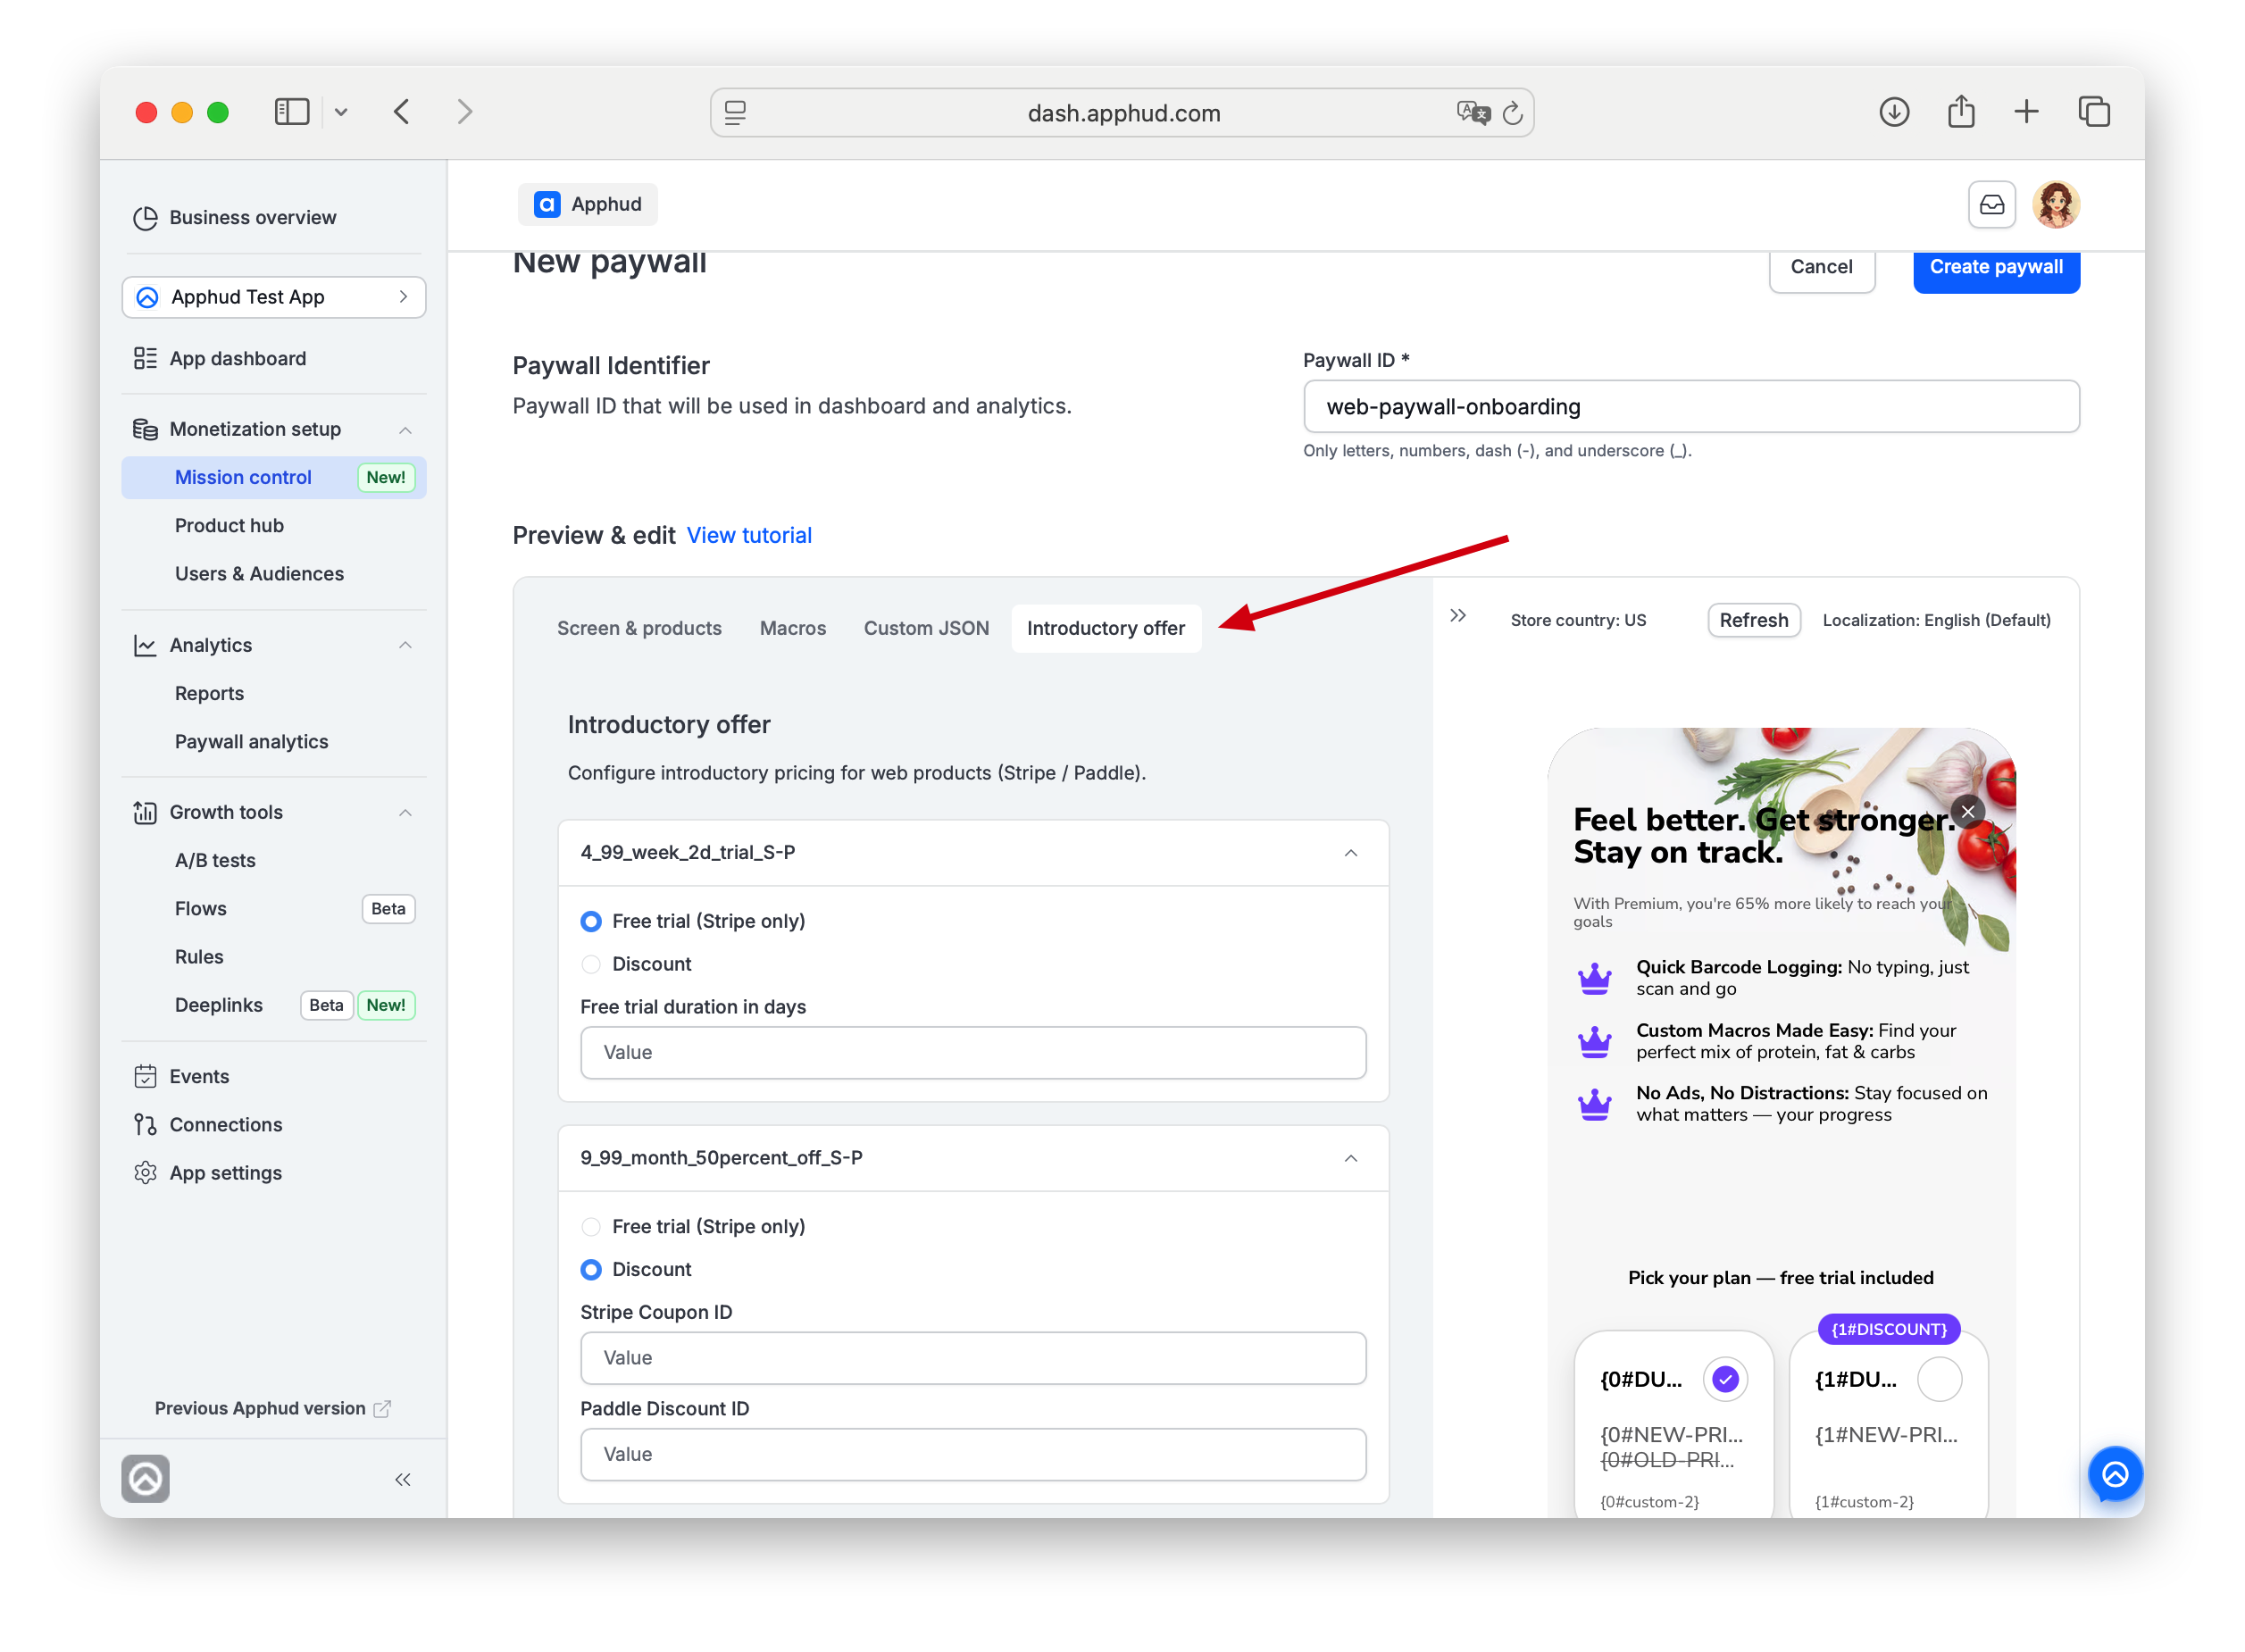Viewport: 2245px width, 1652px height.
Task: Open Previous Apphud version link
Action: (260, 1408)
